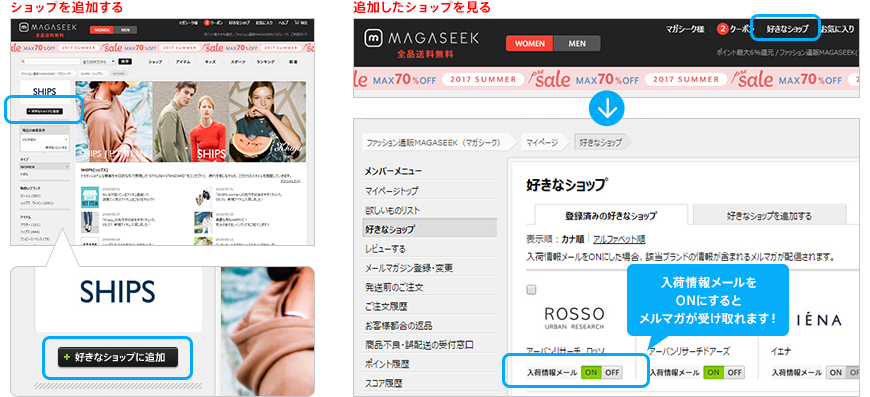Viewport: 870px width, 397px height.
Task: Open メールマガジン登録・変更 in the member menu
Action: (408, 268)
